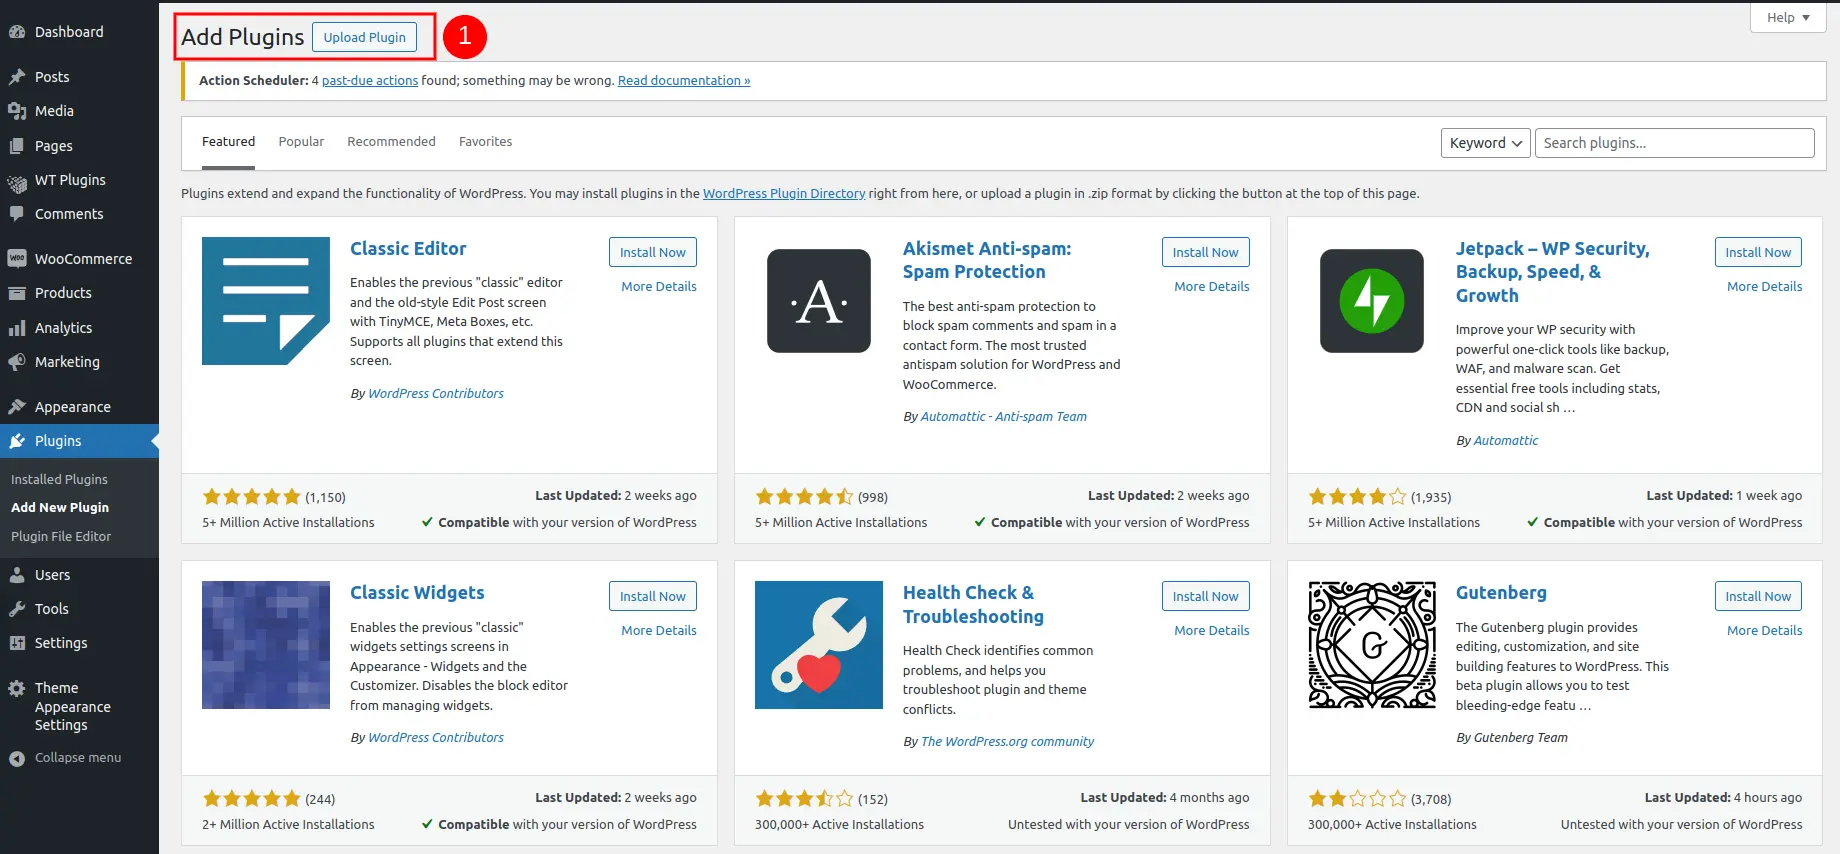Screen dimensions: 1840x854
Task: Open the Favorites tab
Action: 485,142
